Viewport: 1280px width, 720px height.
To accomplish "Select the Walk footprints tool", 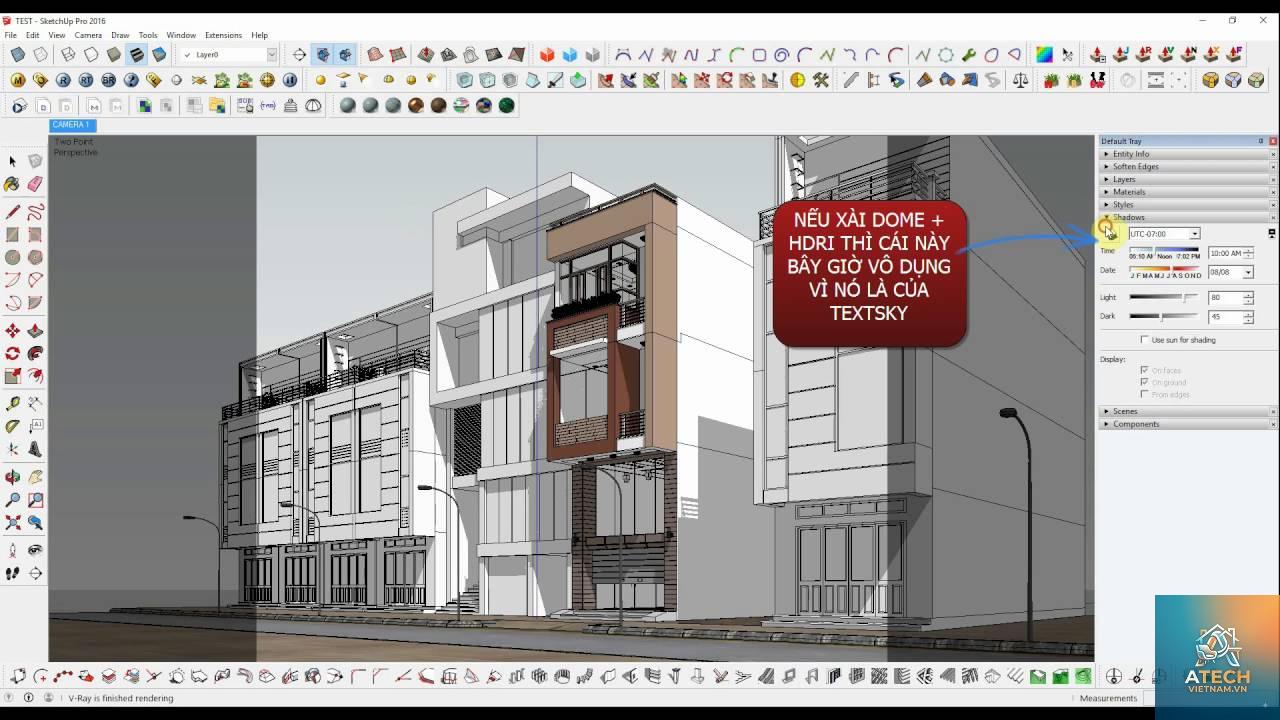I will pyautogui.click(x=13, y=573).
